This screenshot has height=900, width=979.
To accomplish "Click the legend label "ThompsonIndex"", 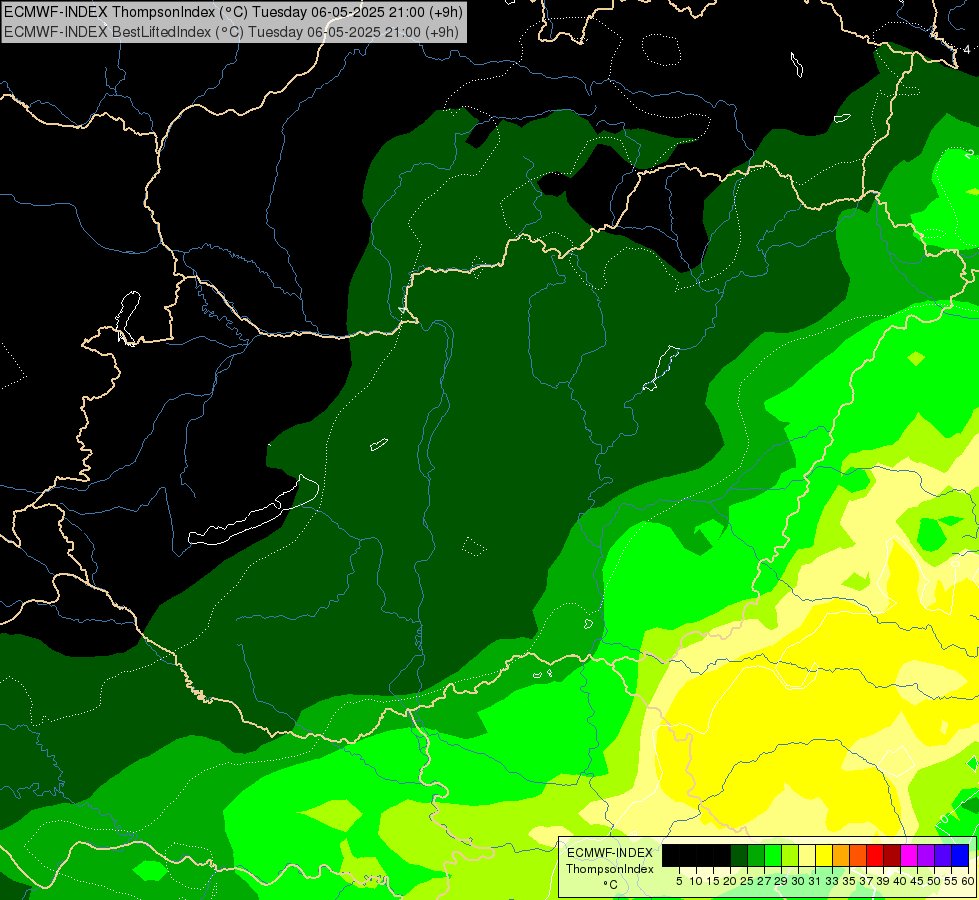I will [x=610, y=869].
